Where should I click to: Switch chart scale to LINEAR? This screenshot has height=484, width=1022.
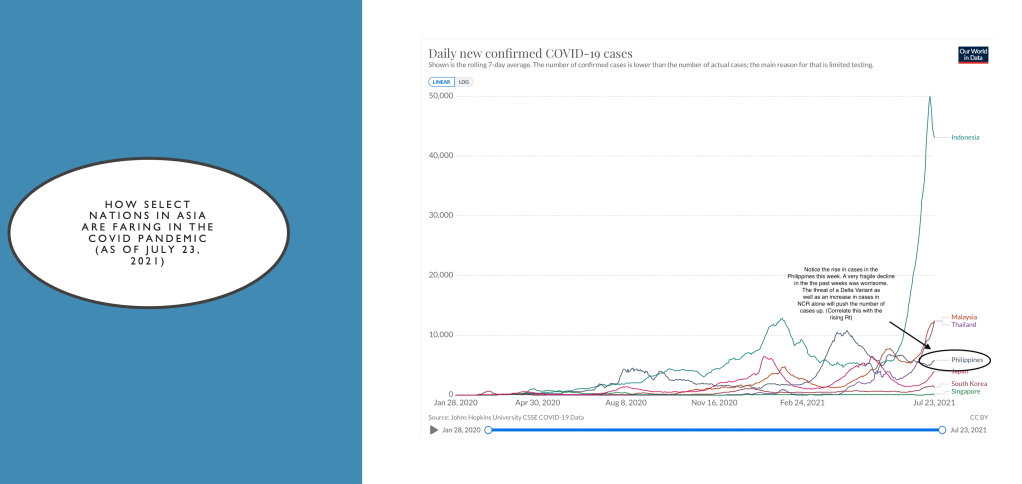tap(441, 81)
